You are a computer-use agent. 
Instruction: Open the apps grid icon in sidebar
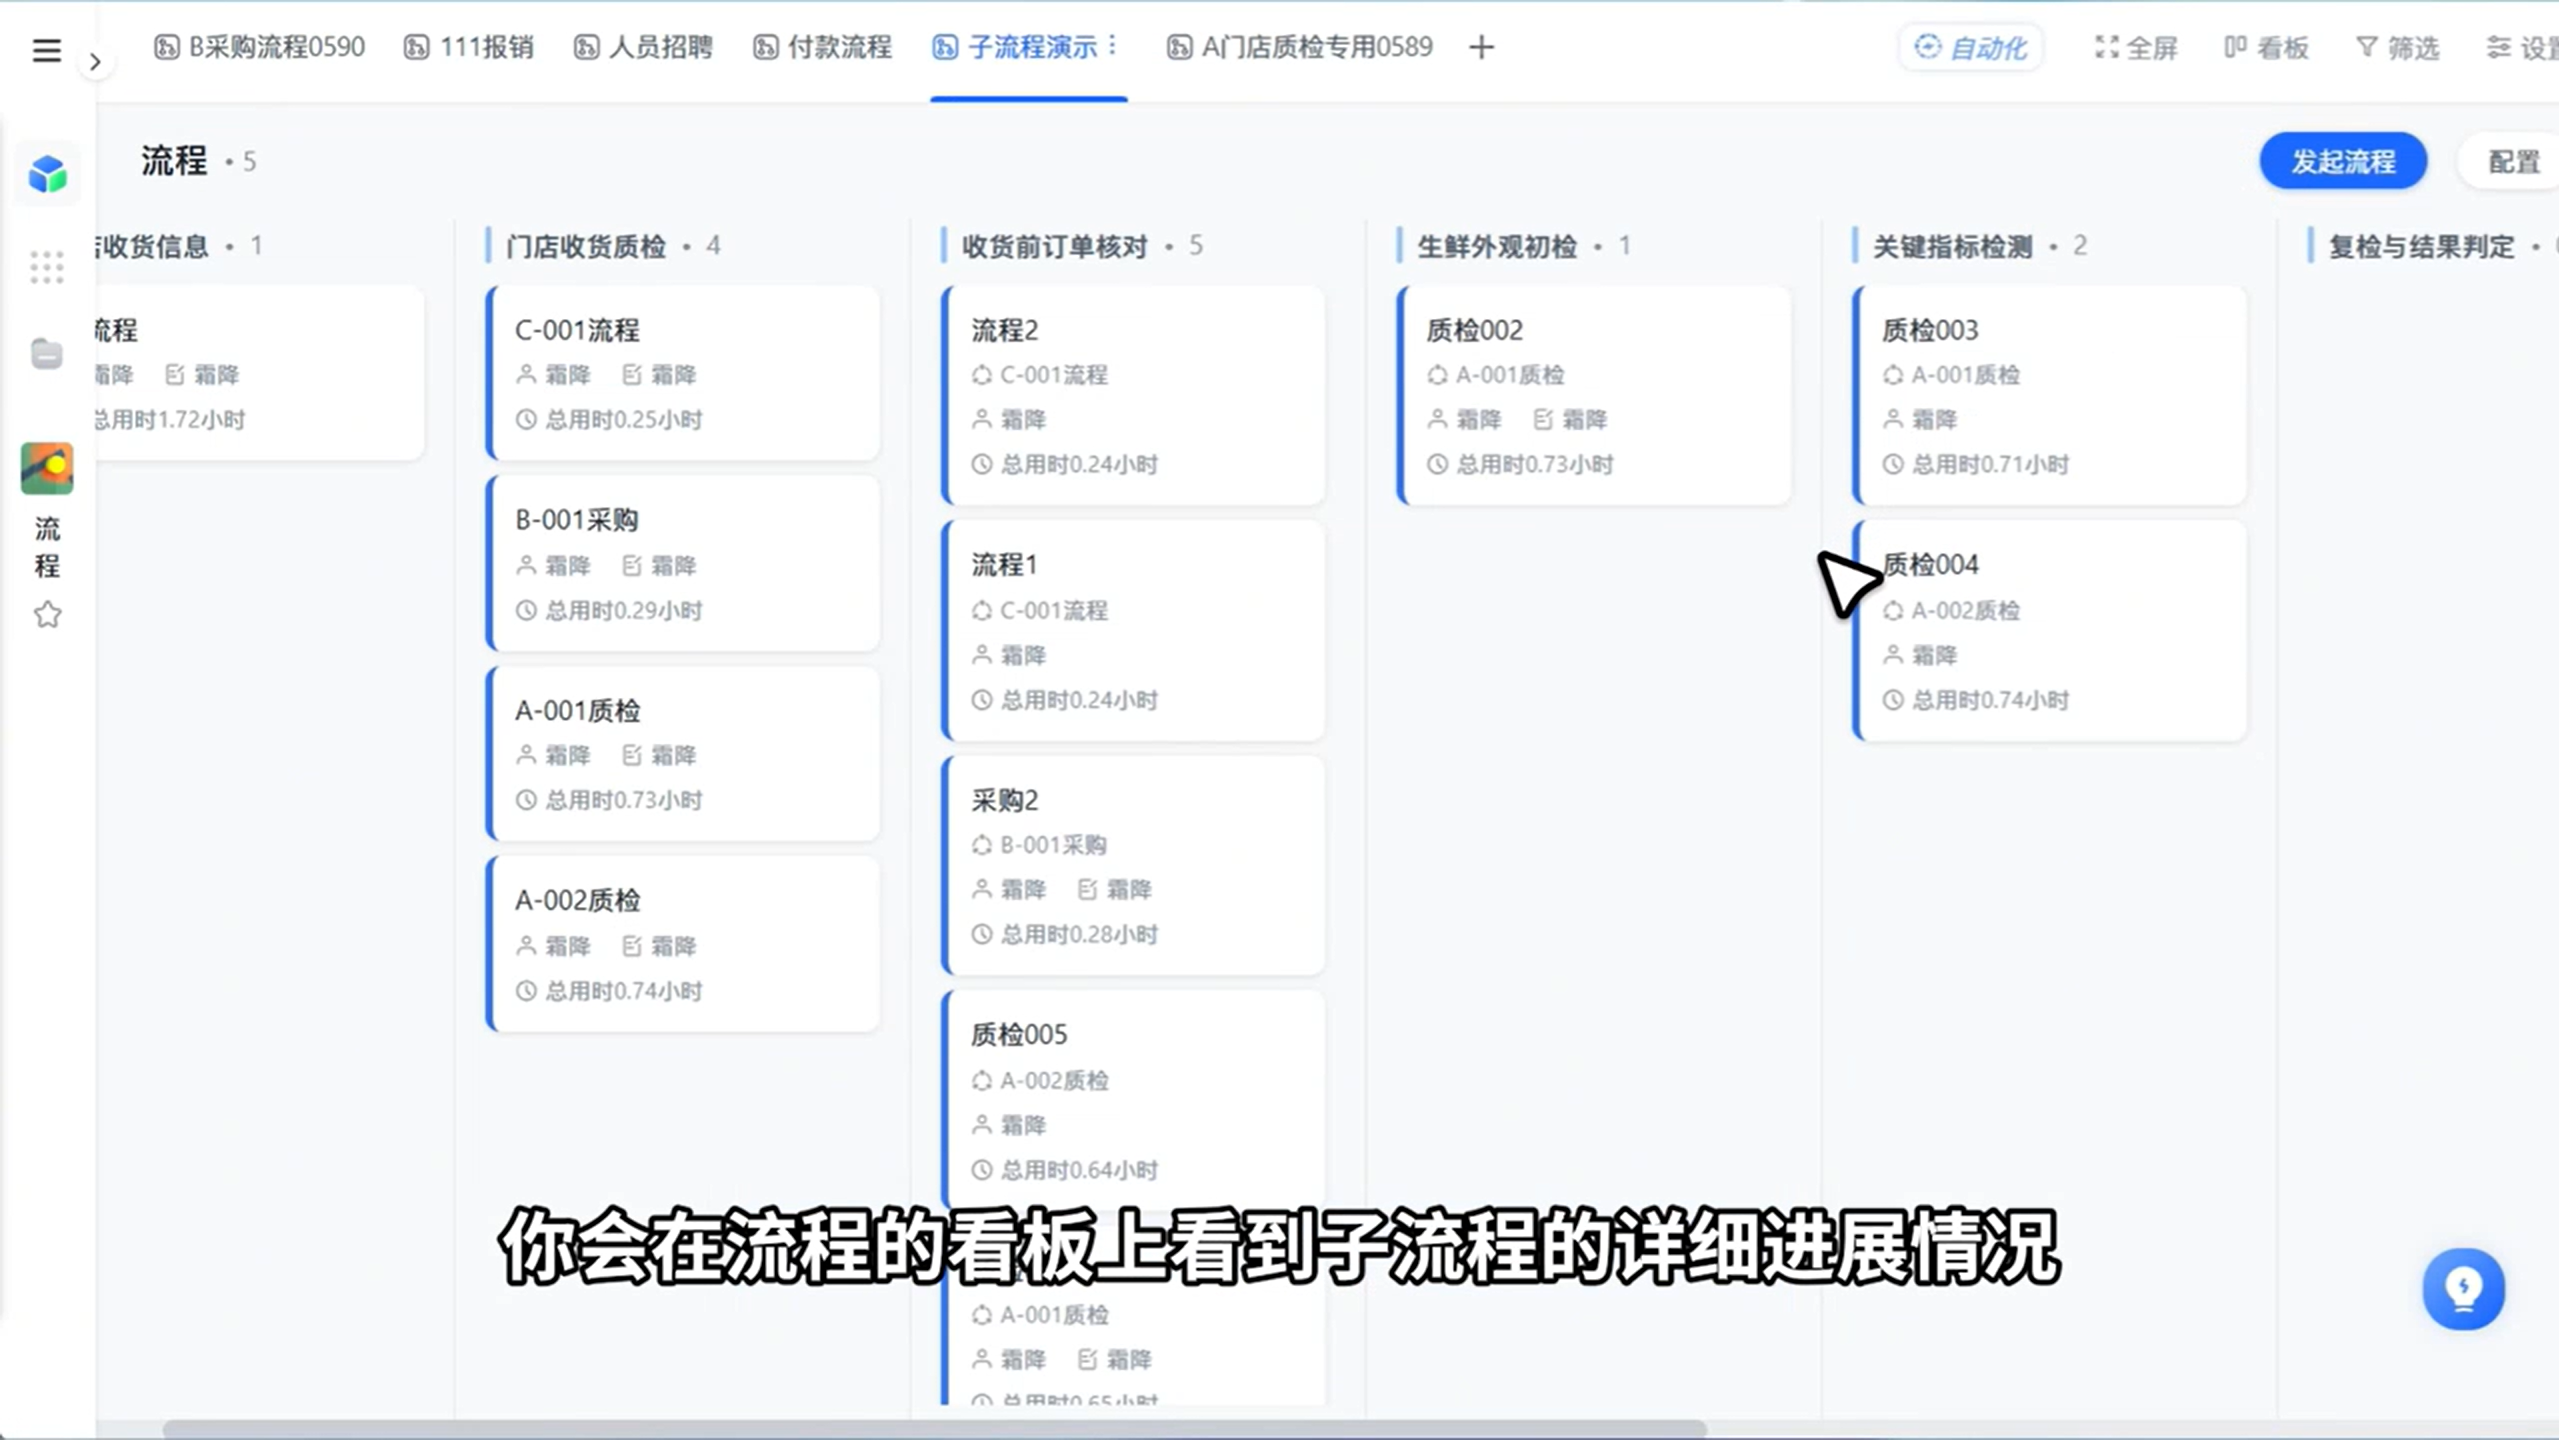47,267
